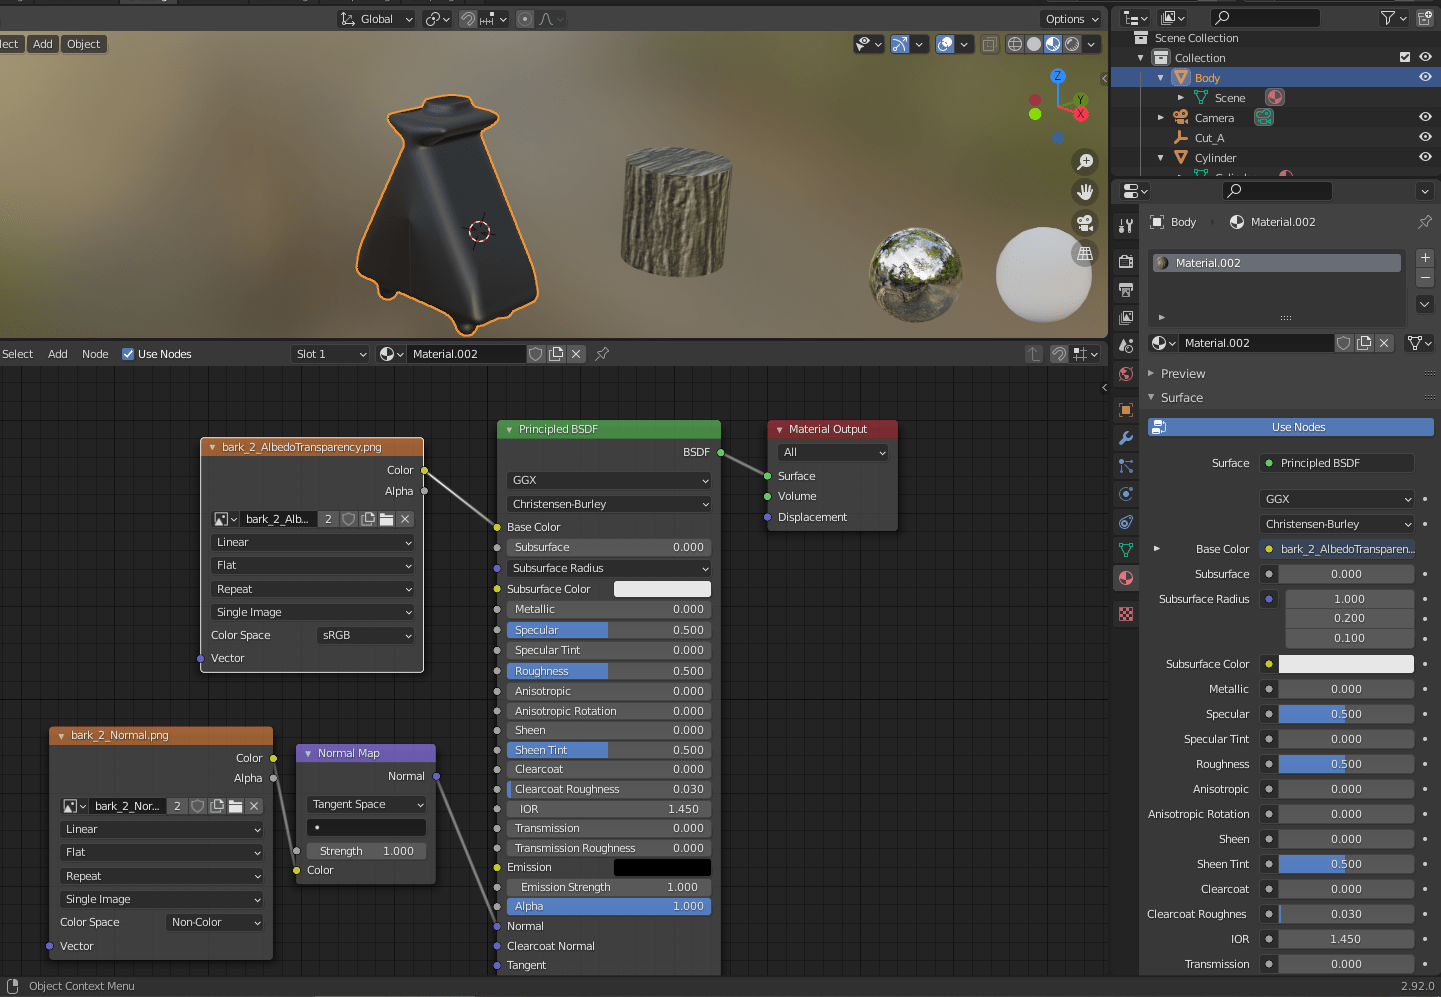Switch viewport to Rendered shading mode
This screenshot has height=997, width=1441.
pyautogui.click(x=1071, y=43)
